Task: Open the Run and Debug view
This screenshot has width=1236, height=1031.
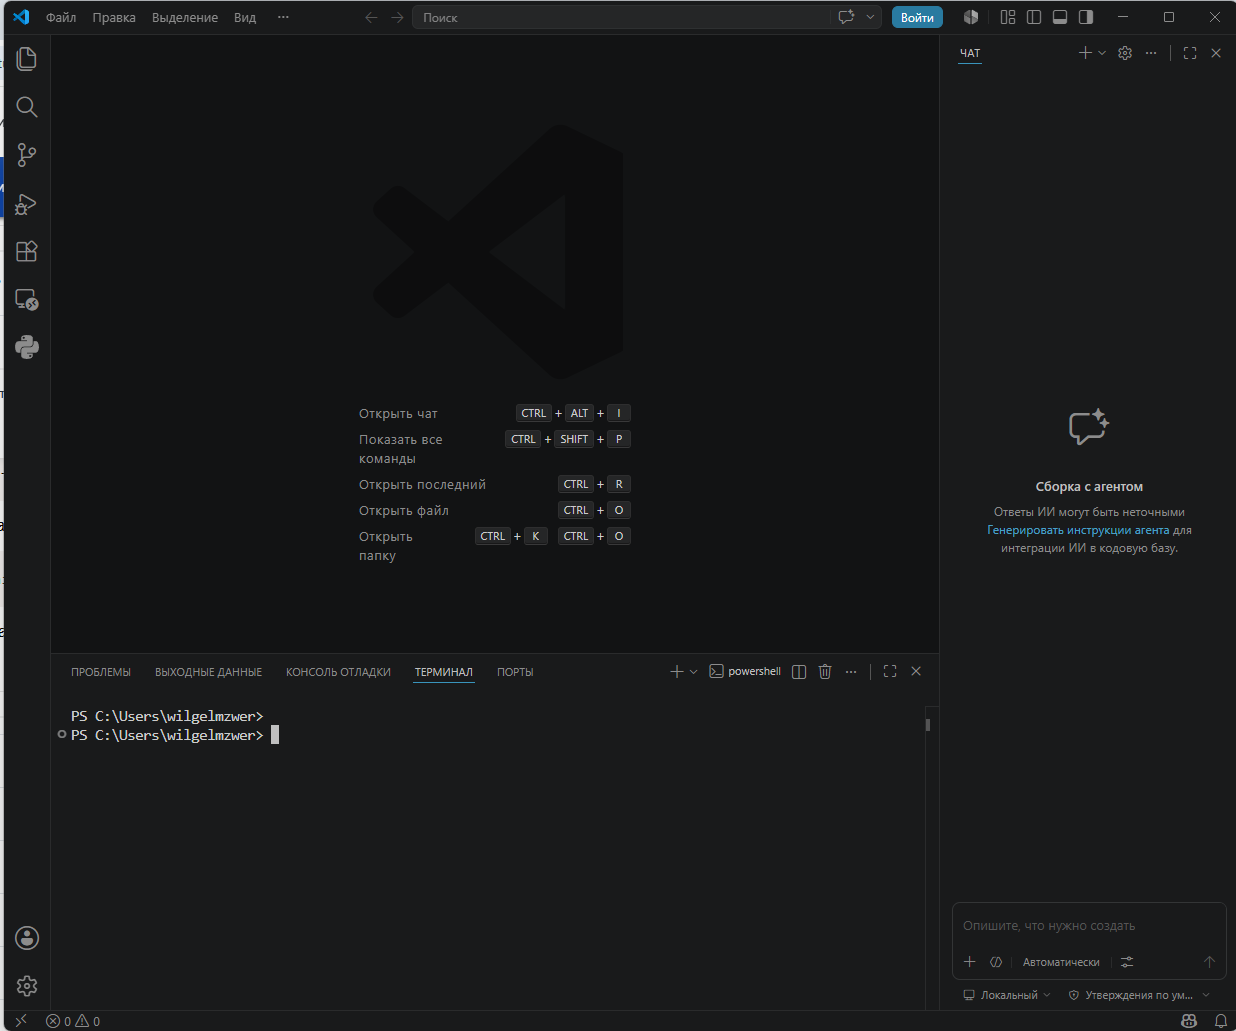Action: (x=27, y=204)
